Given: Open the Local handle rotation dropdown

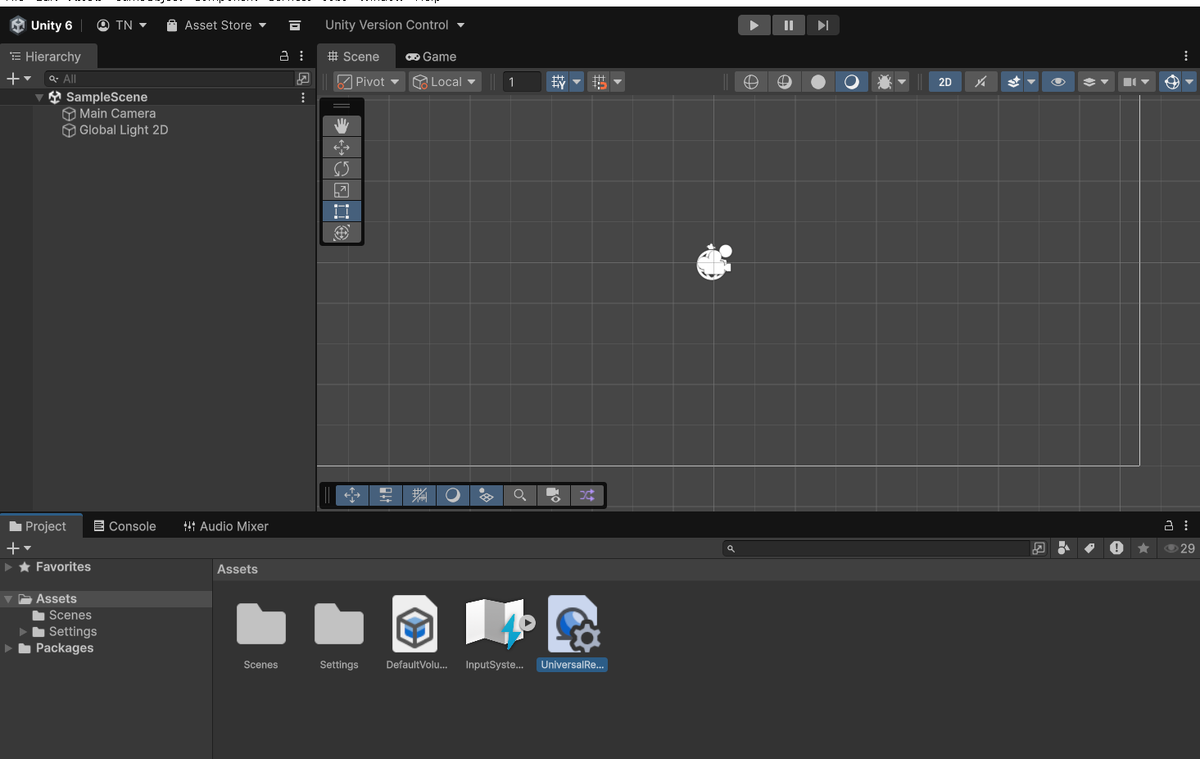Looking at the screenshot, I should 445,82.
